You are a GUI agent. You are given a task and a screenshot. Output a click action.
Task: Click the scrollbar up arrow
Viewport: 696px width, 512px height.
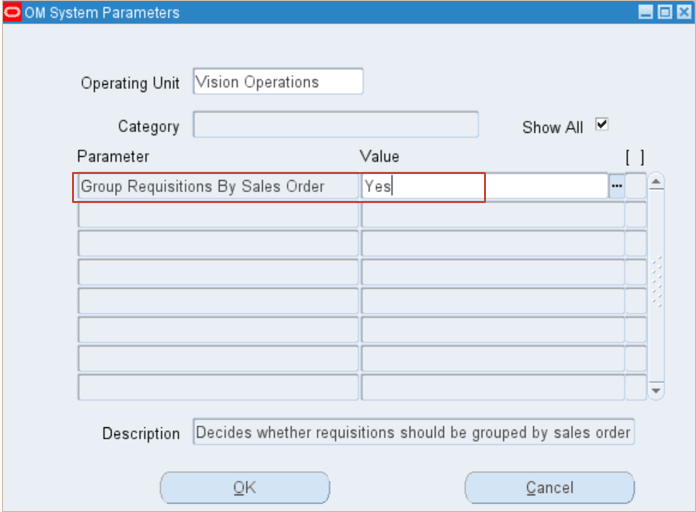pos(656,182)
